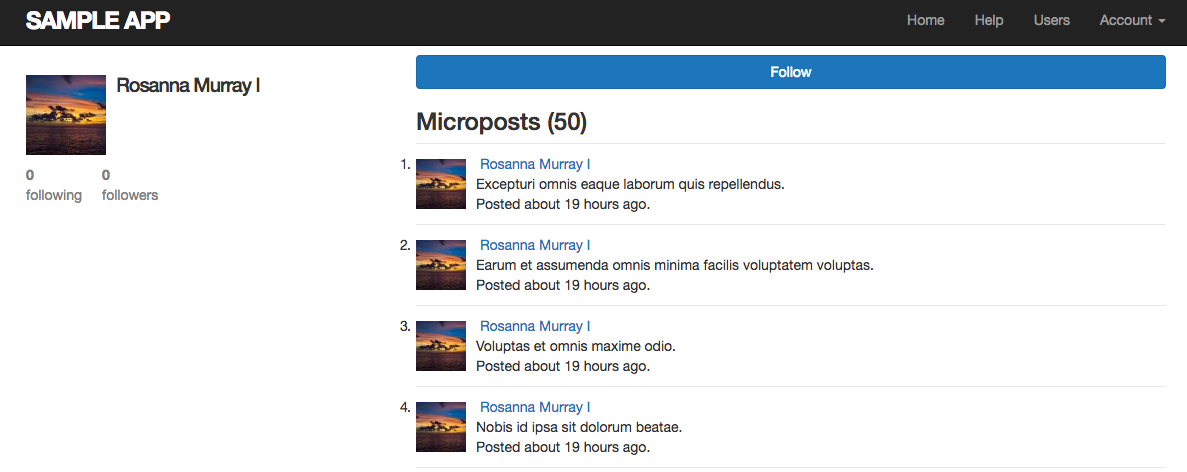
Task: Click the avatar beside the second micropost
Action: click(441, 265)
